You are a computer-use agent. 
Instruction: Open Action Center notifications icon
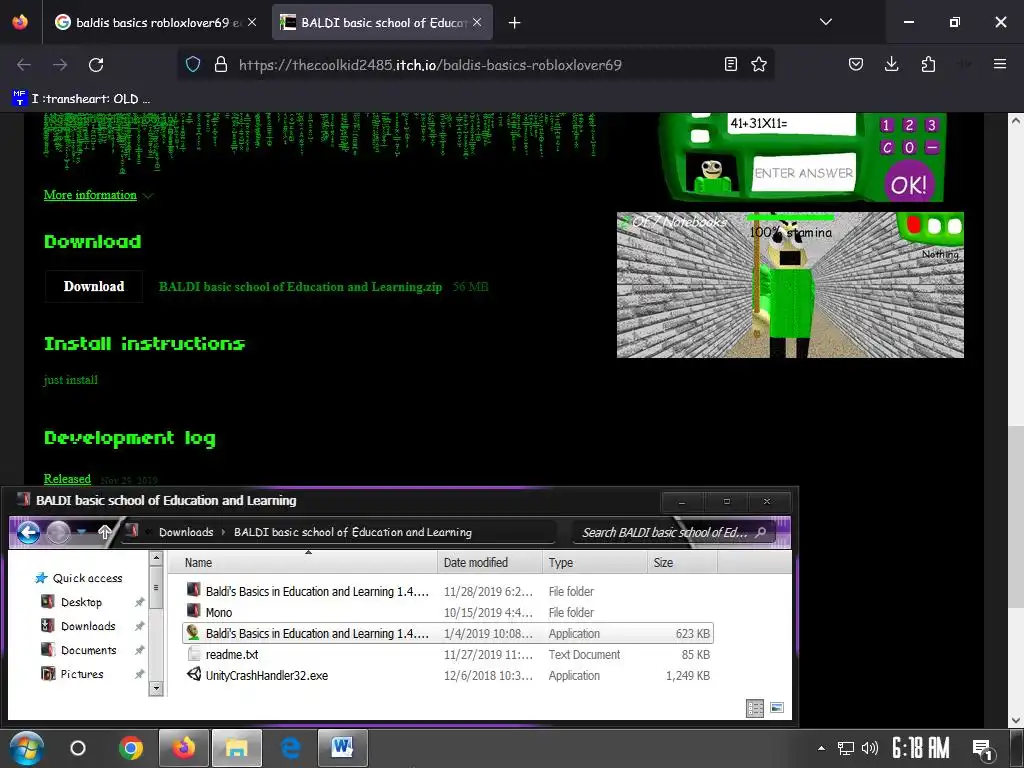coord(982,750)
